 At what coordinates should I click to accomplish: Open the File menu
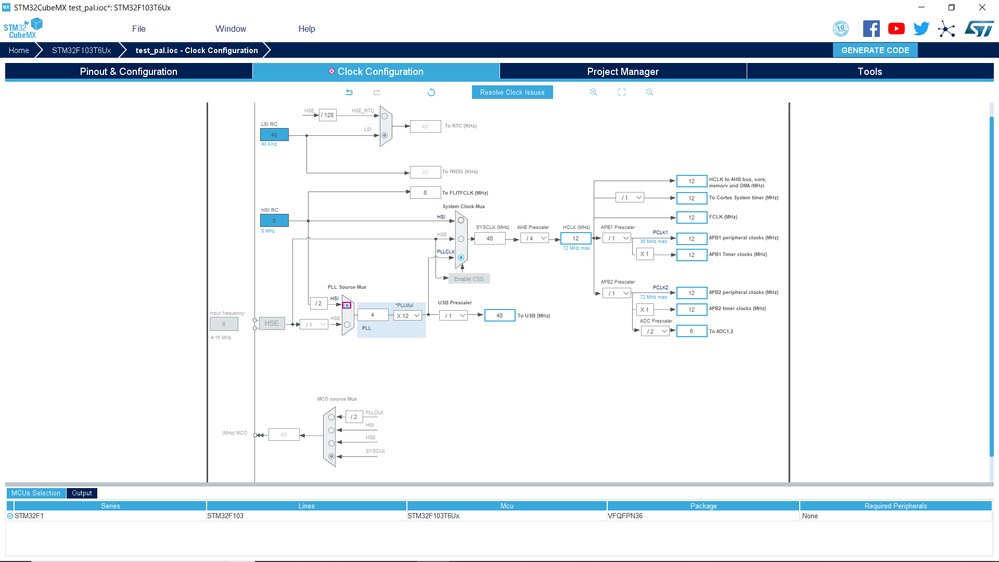139,29
